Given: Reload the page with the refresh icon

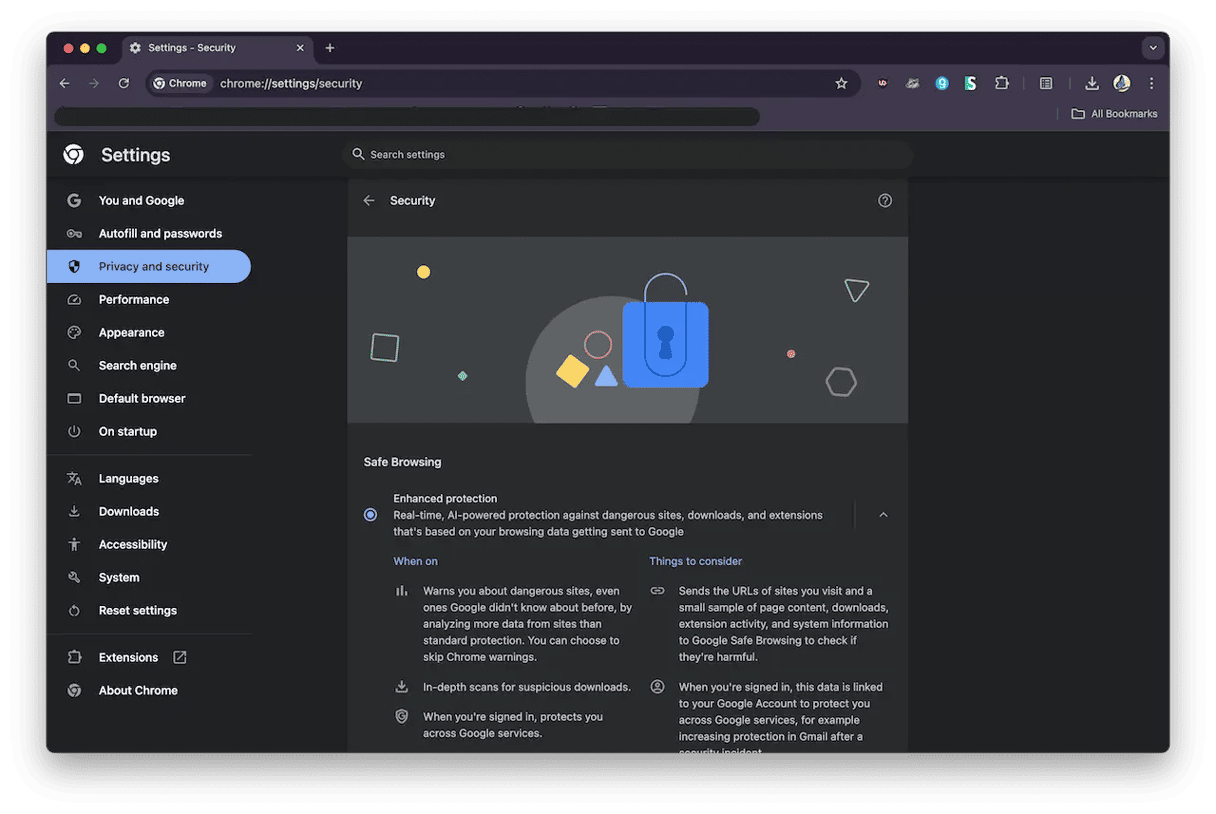Looking at the screenshot, I should pyautogui.click(x=124, y=84).
